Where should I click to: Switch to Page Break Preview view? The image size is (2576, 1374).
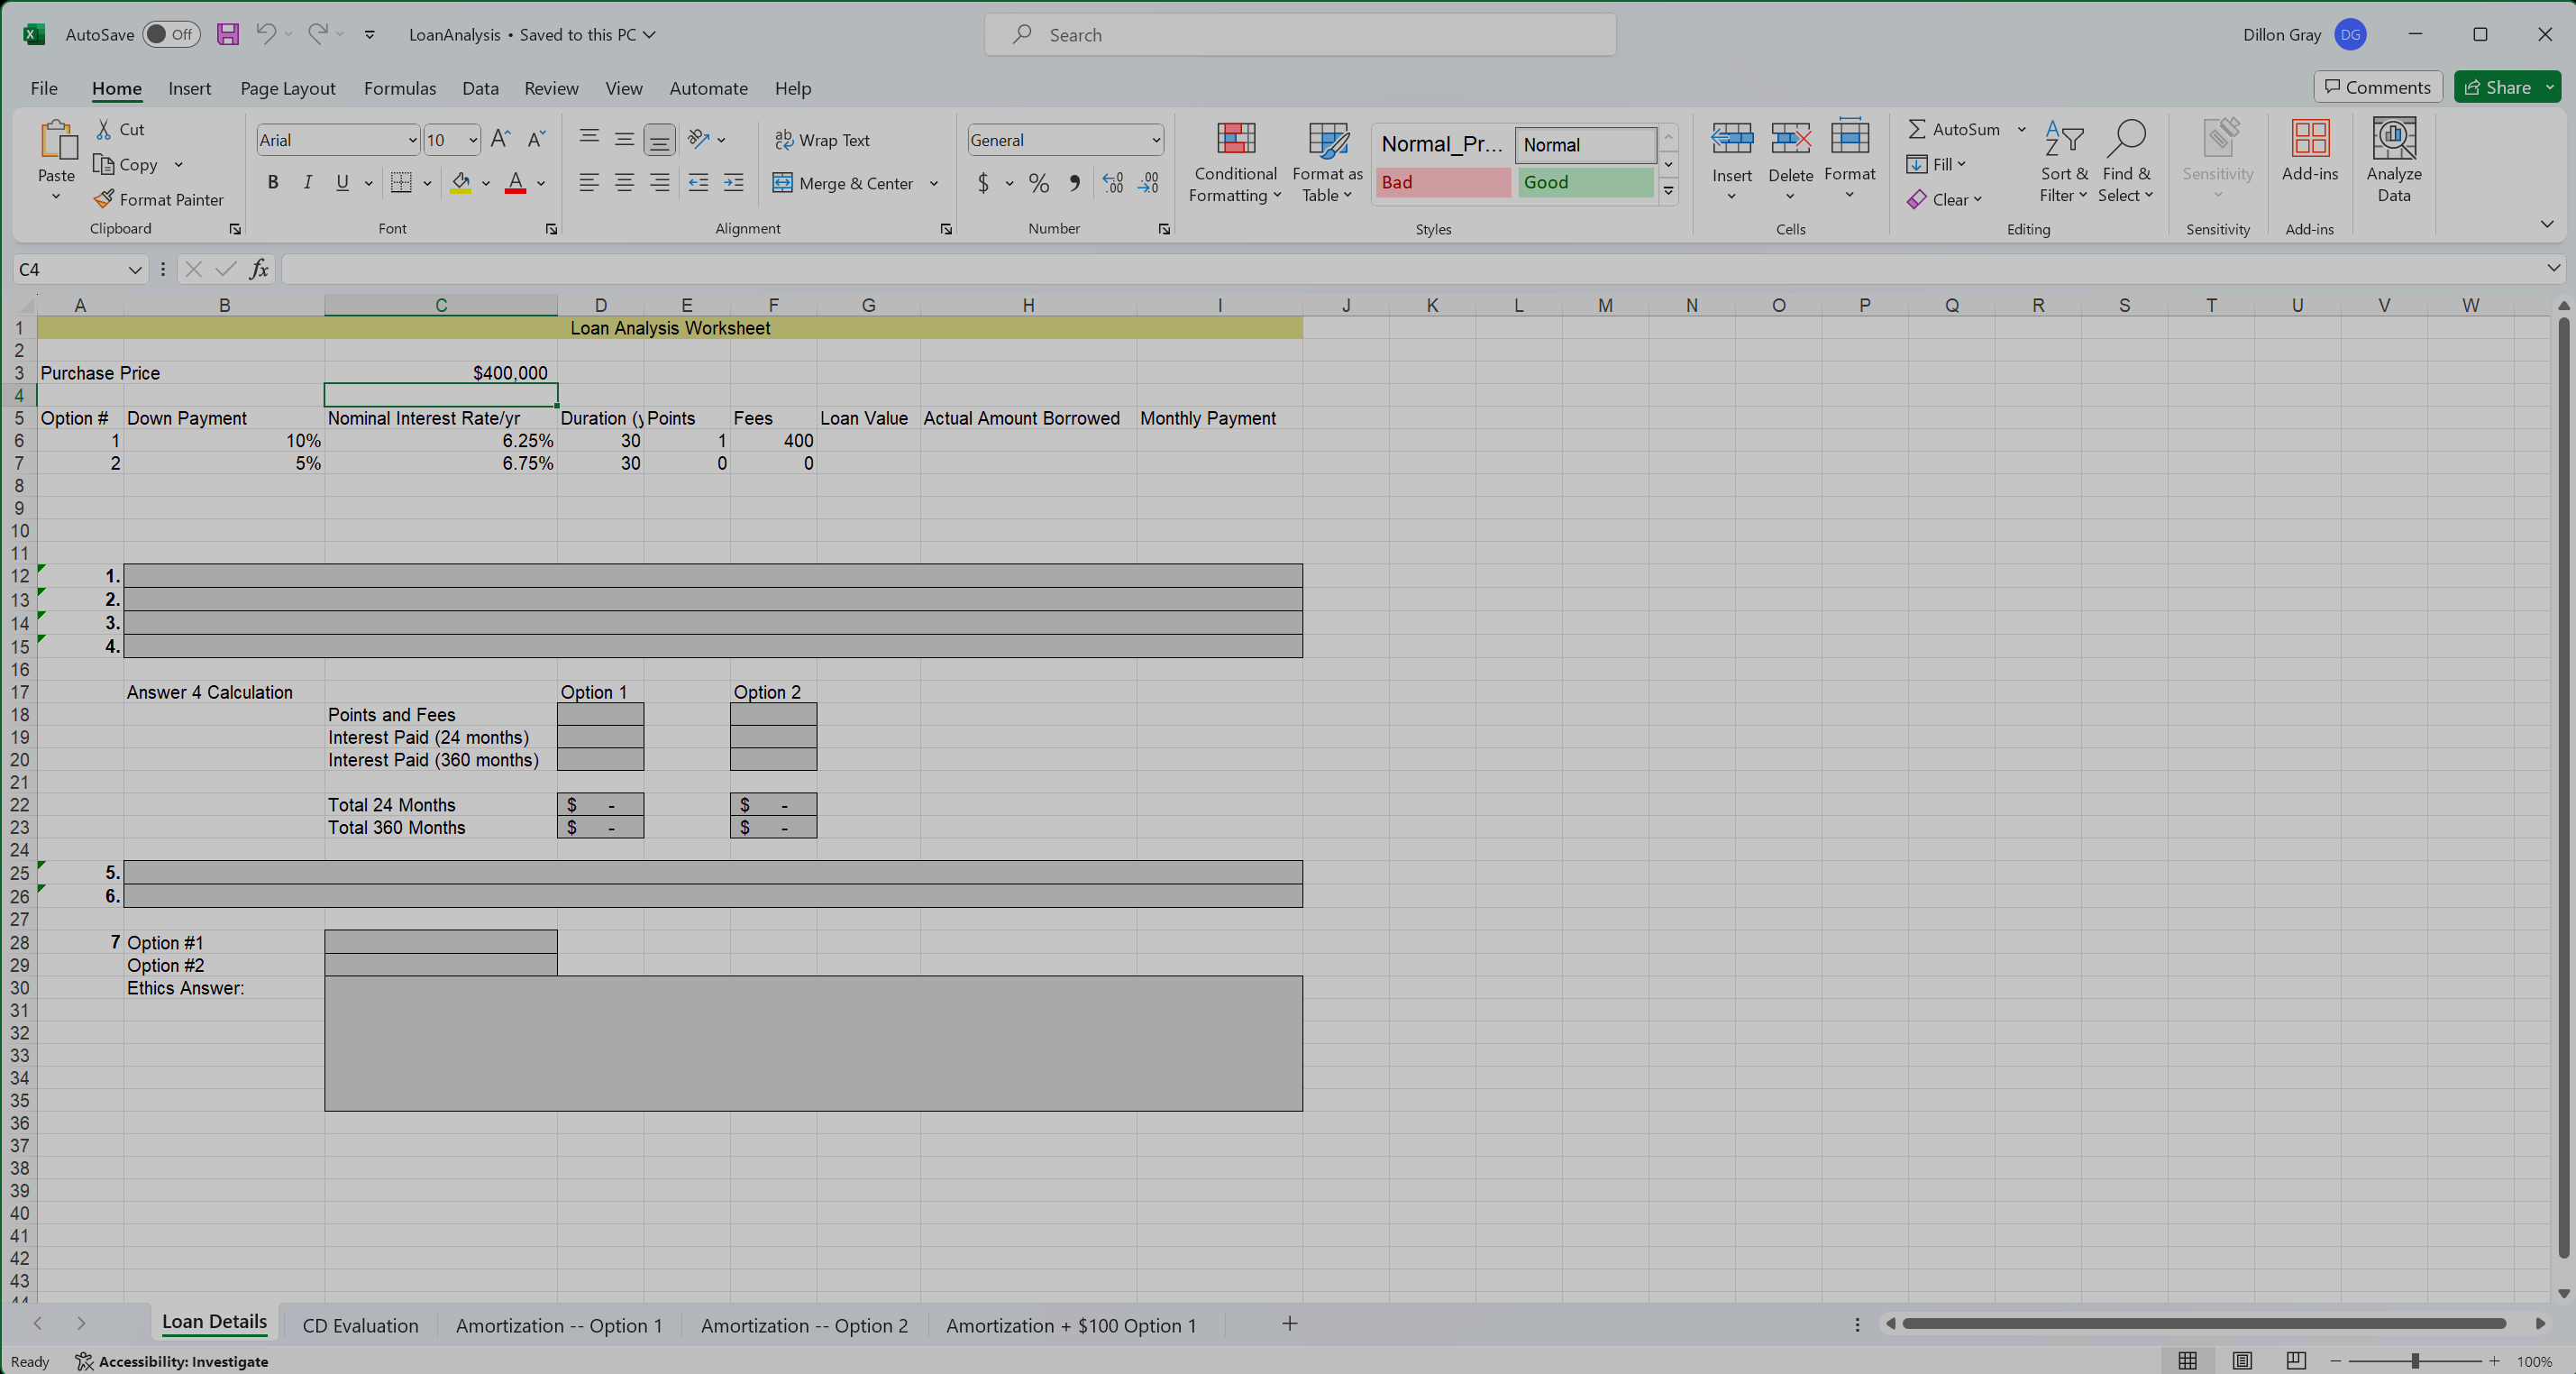pos(2296,1360)
